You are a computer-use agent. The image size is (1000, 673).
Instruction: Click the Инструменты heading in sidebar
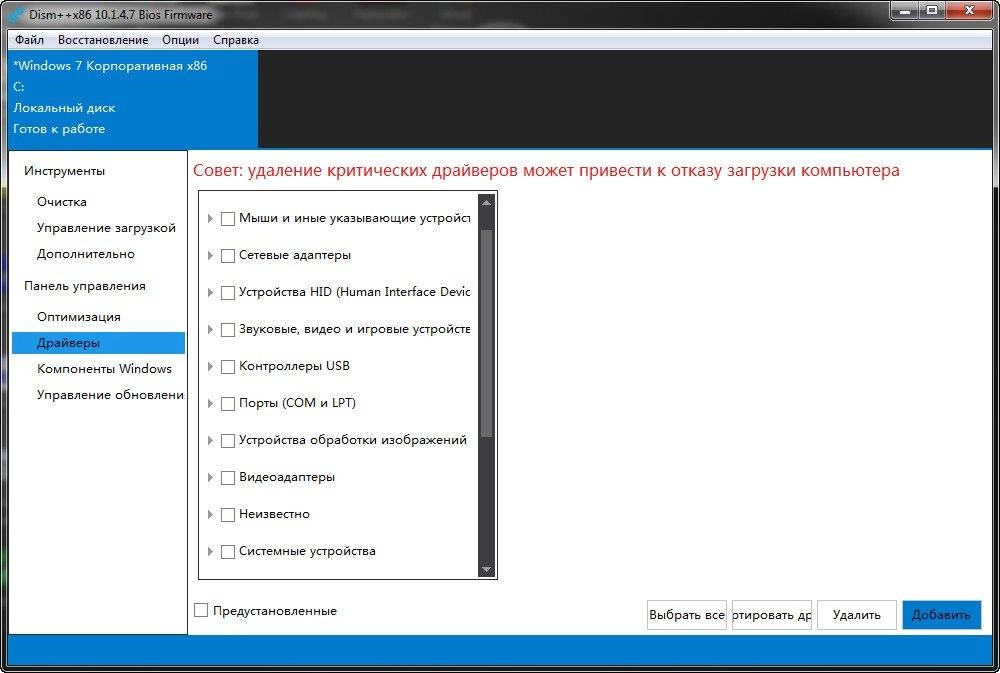point(64,171)
